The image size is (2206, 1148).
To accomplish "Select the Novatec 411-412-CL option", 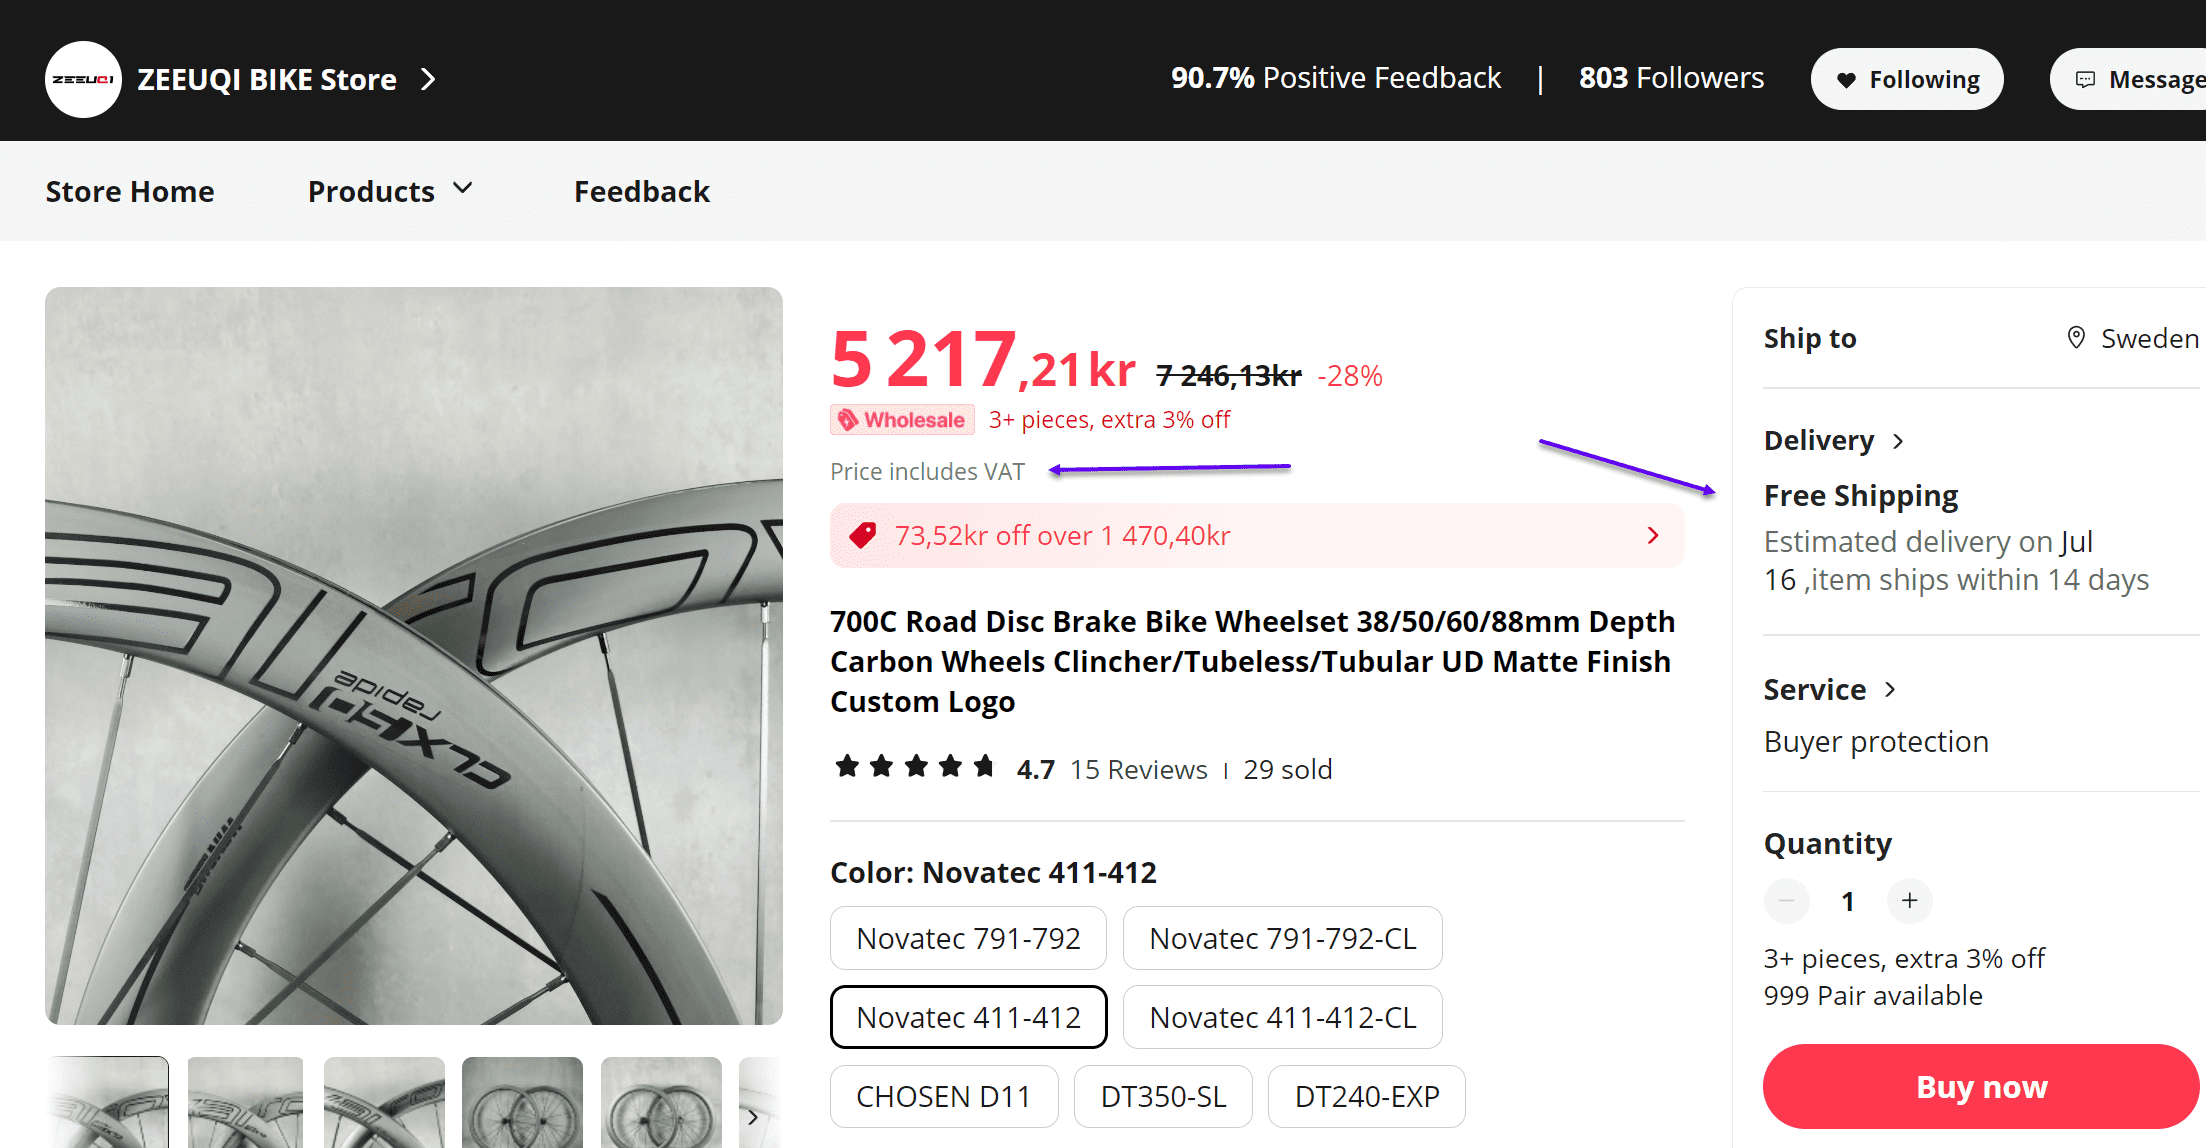I will [1282, 1017].
